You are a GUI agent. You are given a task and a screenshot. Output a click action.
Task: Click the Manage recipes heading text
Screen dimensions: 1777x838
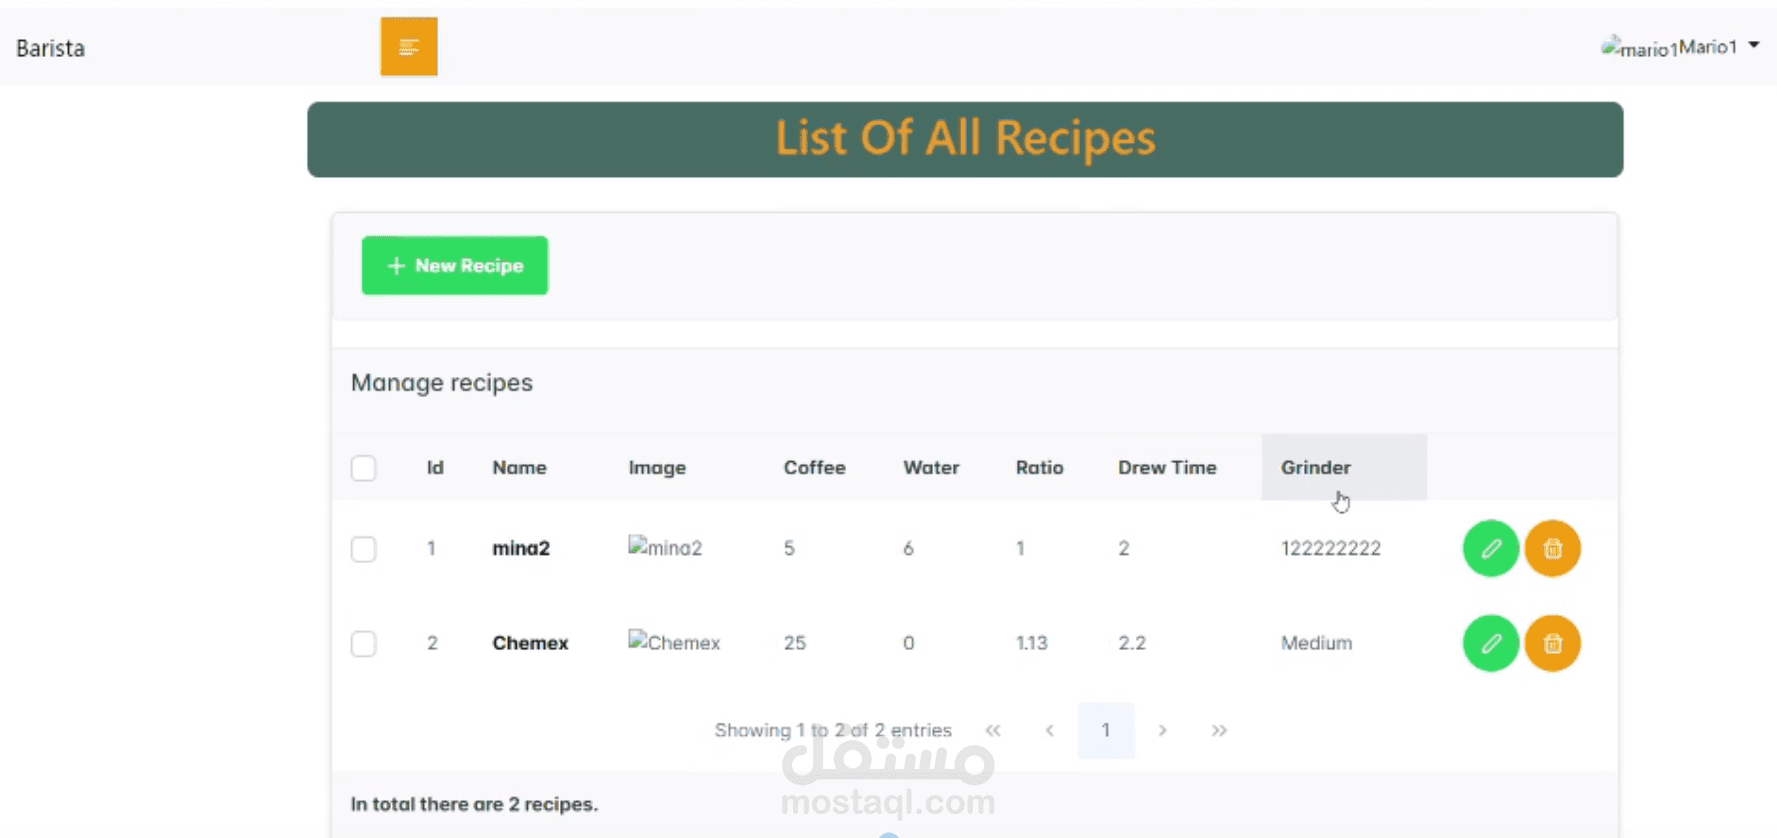[442, 383]
